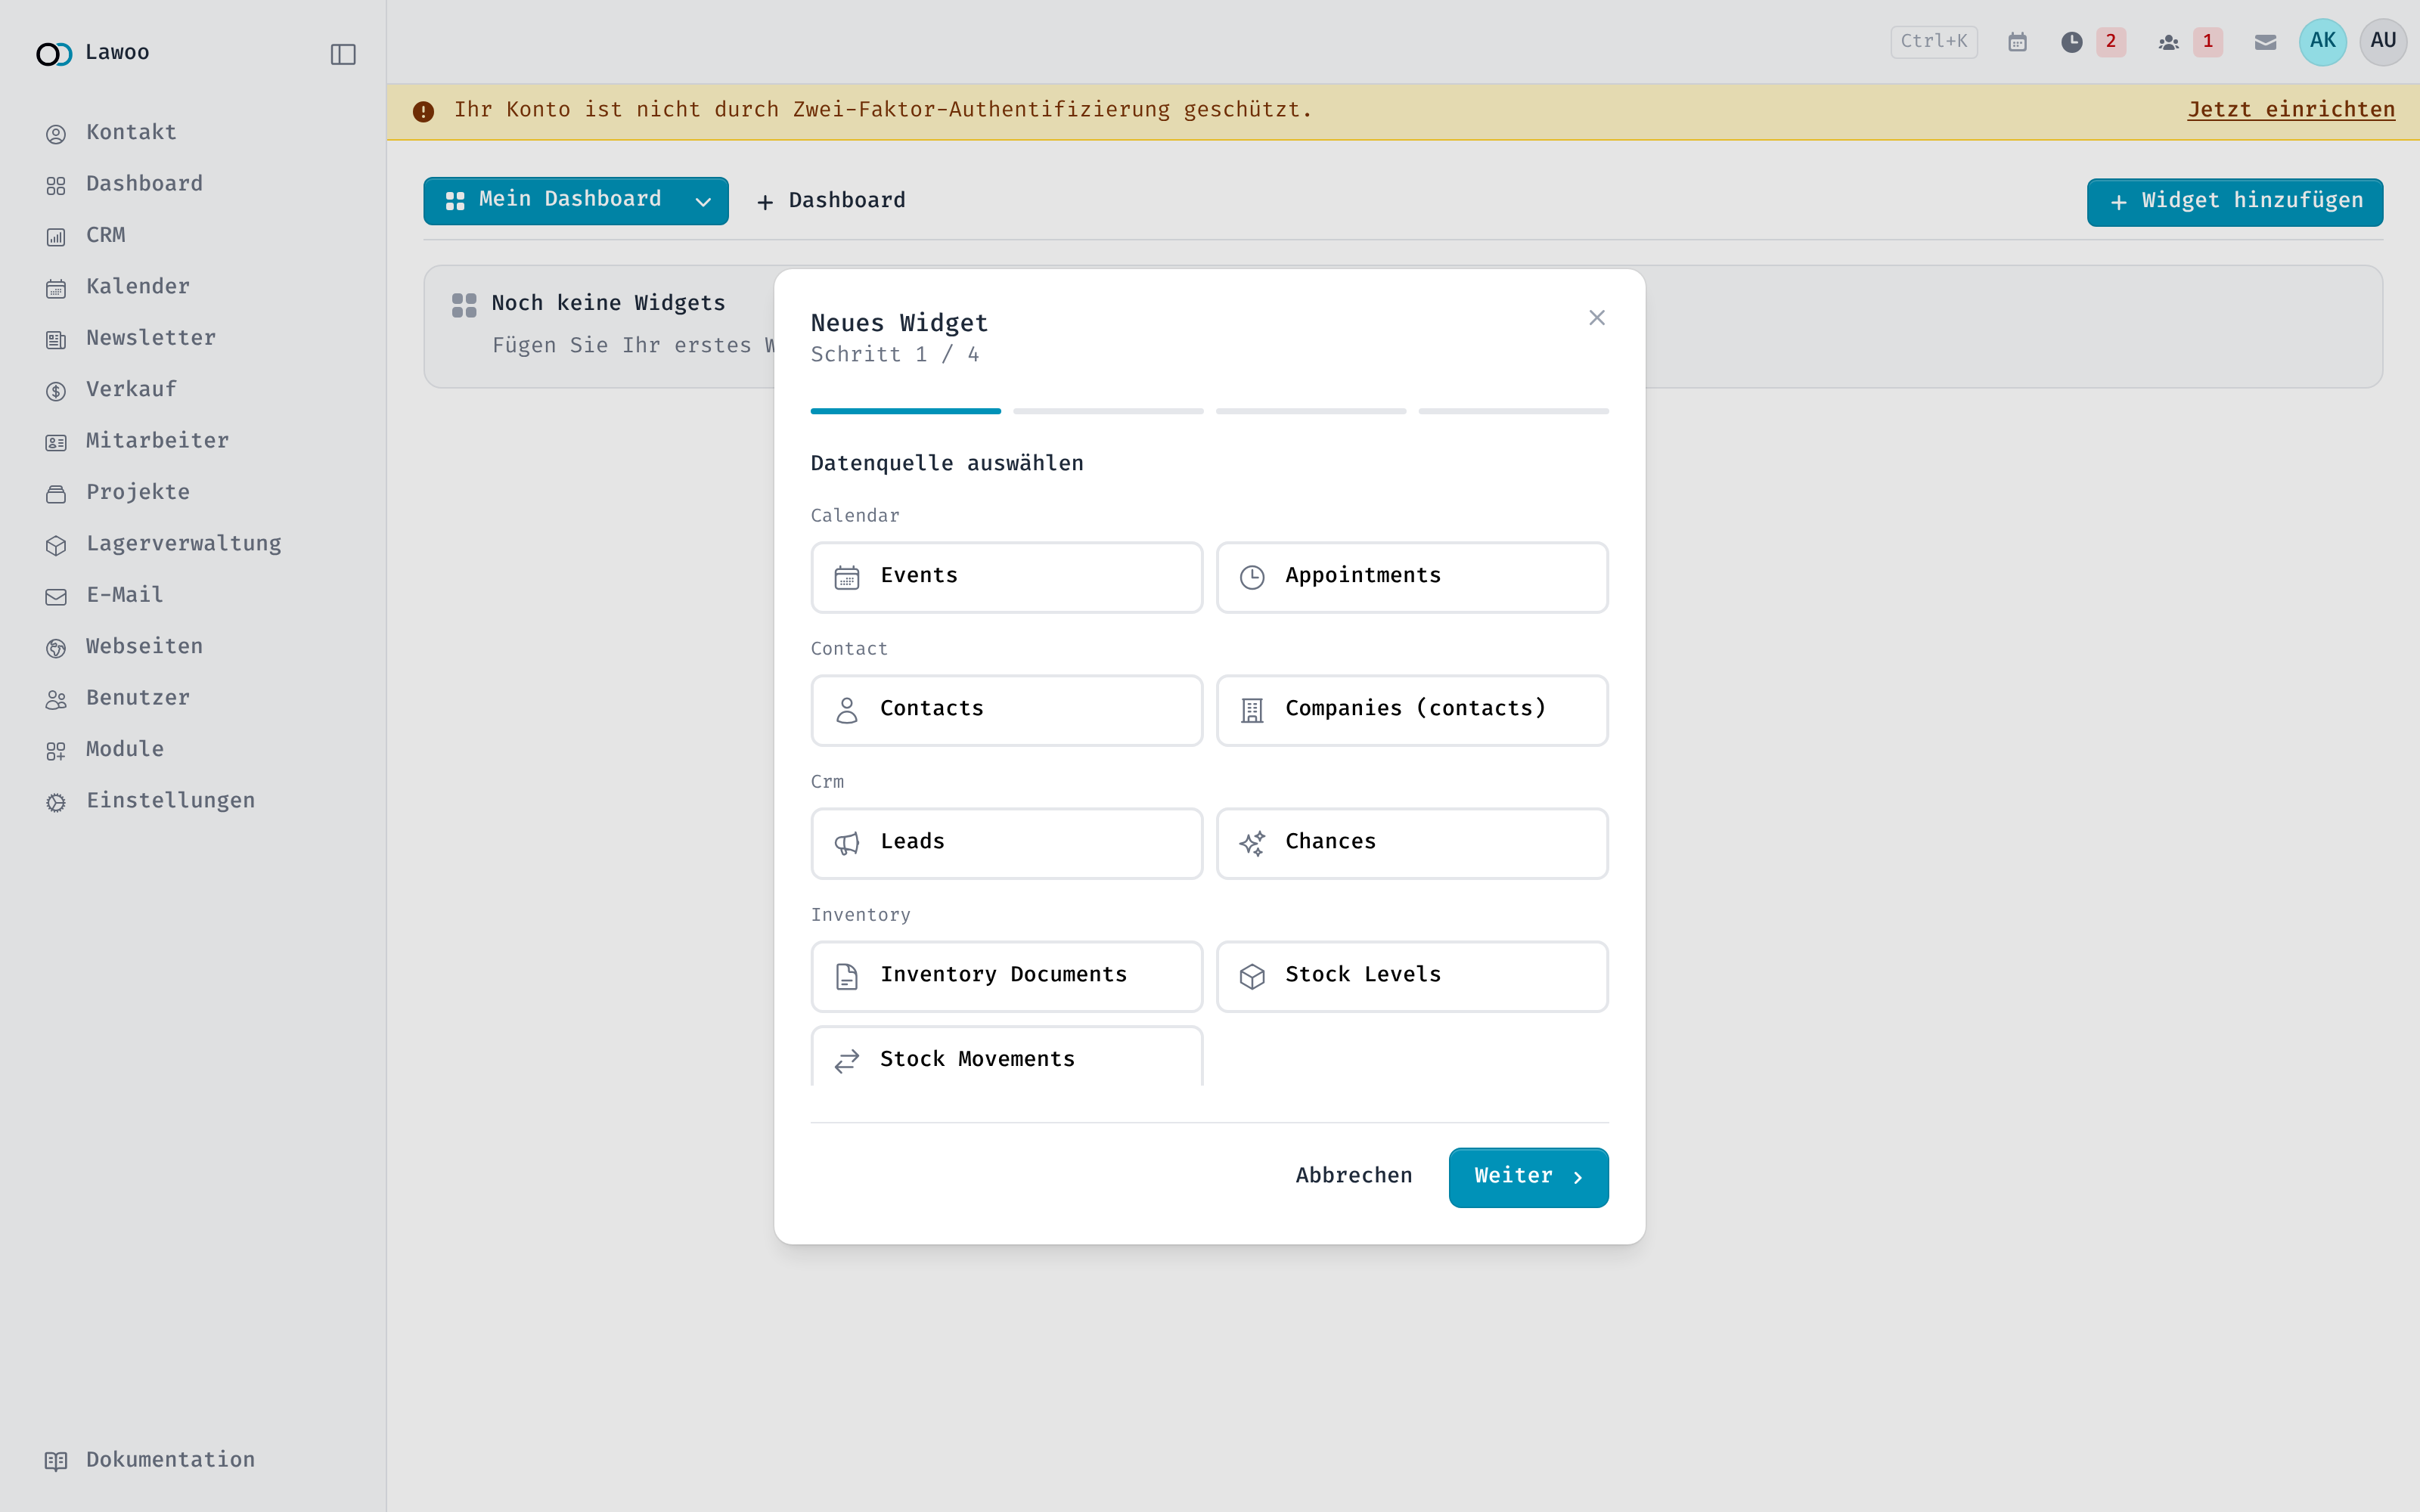Viewport: 2420px width, 1512px height.
Task: Choose Inventory Documents option
Action: (x=1006, y=976)
